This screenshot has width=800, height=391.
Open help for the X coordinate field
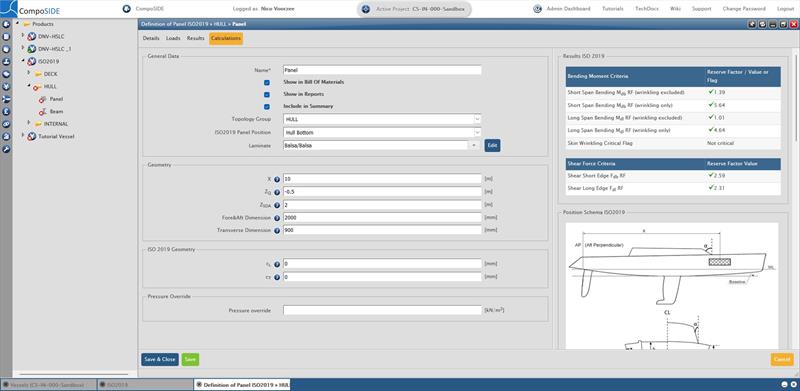[277, 179]
